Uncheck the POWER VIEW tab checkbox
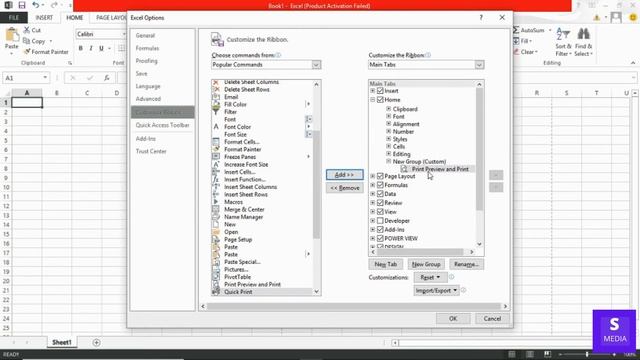 pyautogui.click(x=380, y=238)
